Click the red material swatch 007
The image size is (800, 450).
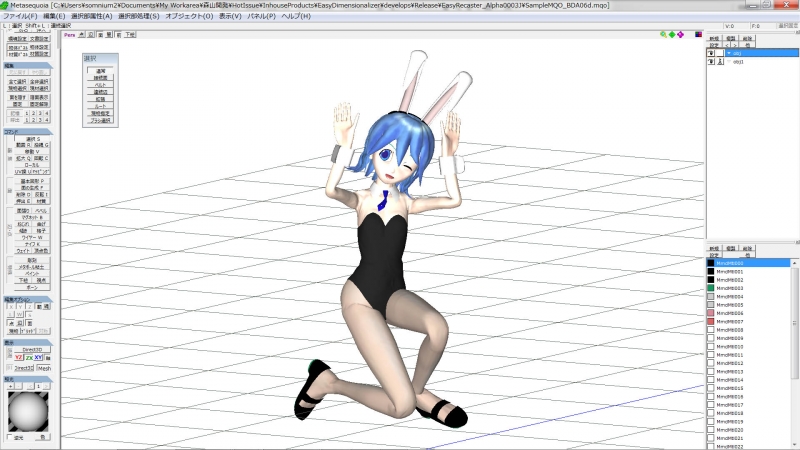711,321
